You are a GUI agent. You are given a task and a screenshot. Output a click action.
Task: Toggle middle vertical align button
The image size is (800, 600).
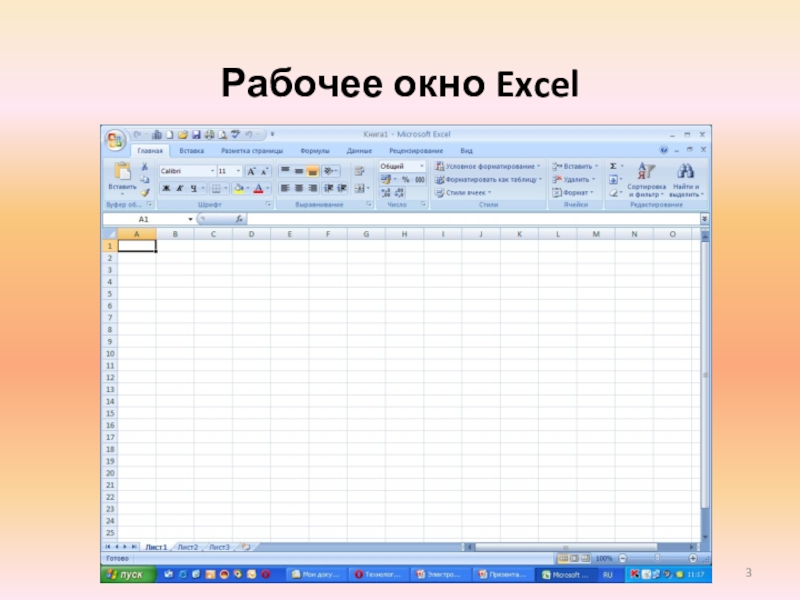click(299, 171)
